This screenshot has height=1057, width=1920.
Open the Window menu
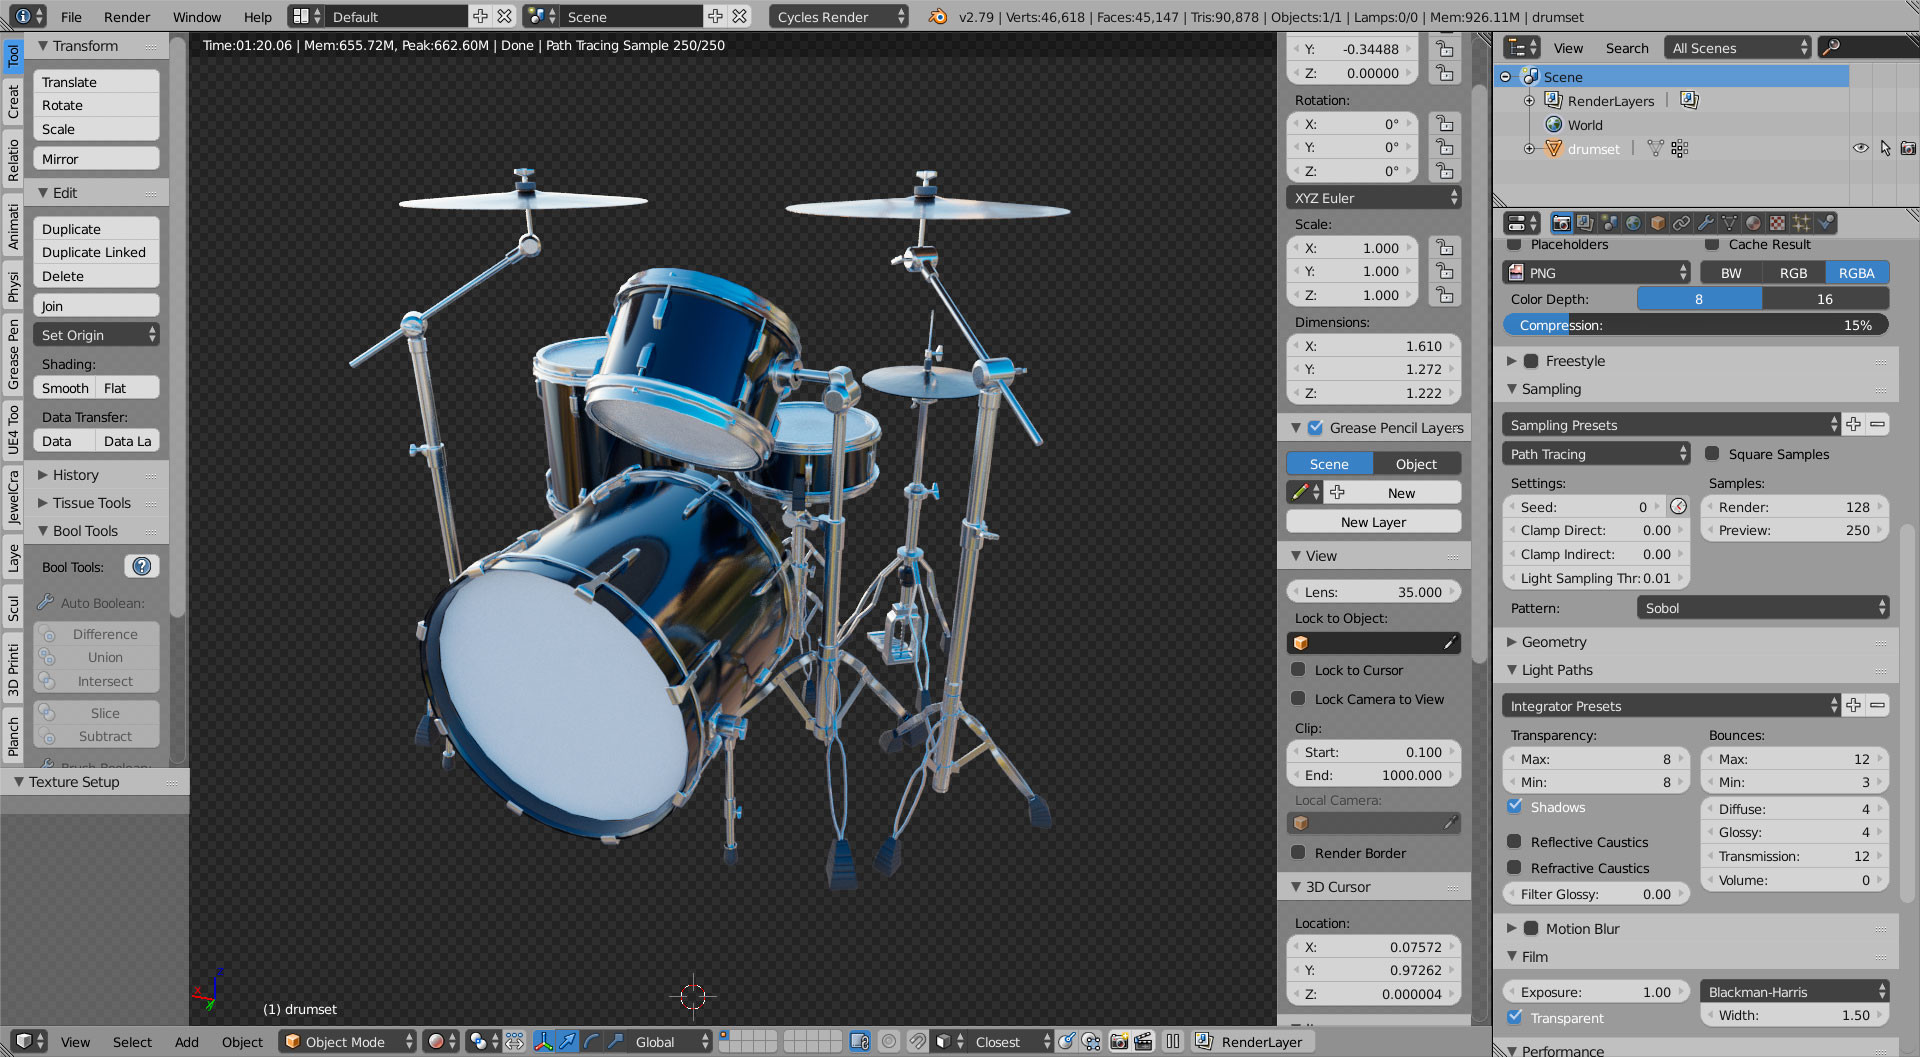click(196, 16)
